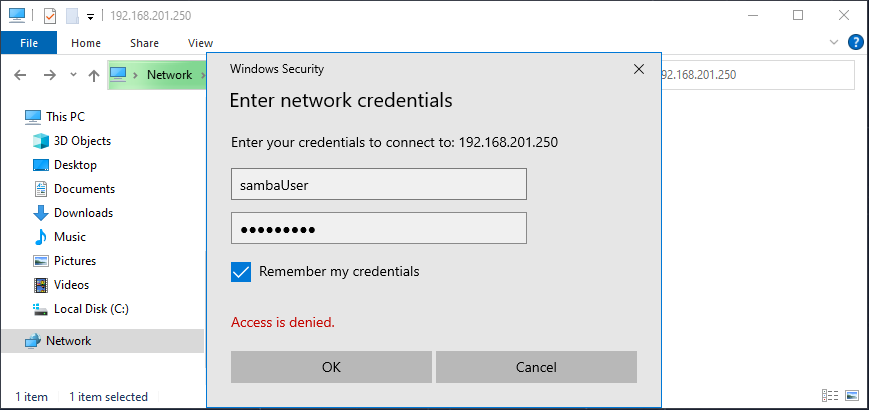Switch to the Share ribbon tab
This screenshot has width=869, height=410.
144,43
